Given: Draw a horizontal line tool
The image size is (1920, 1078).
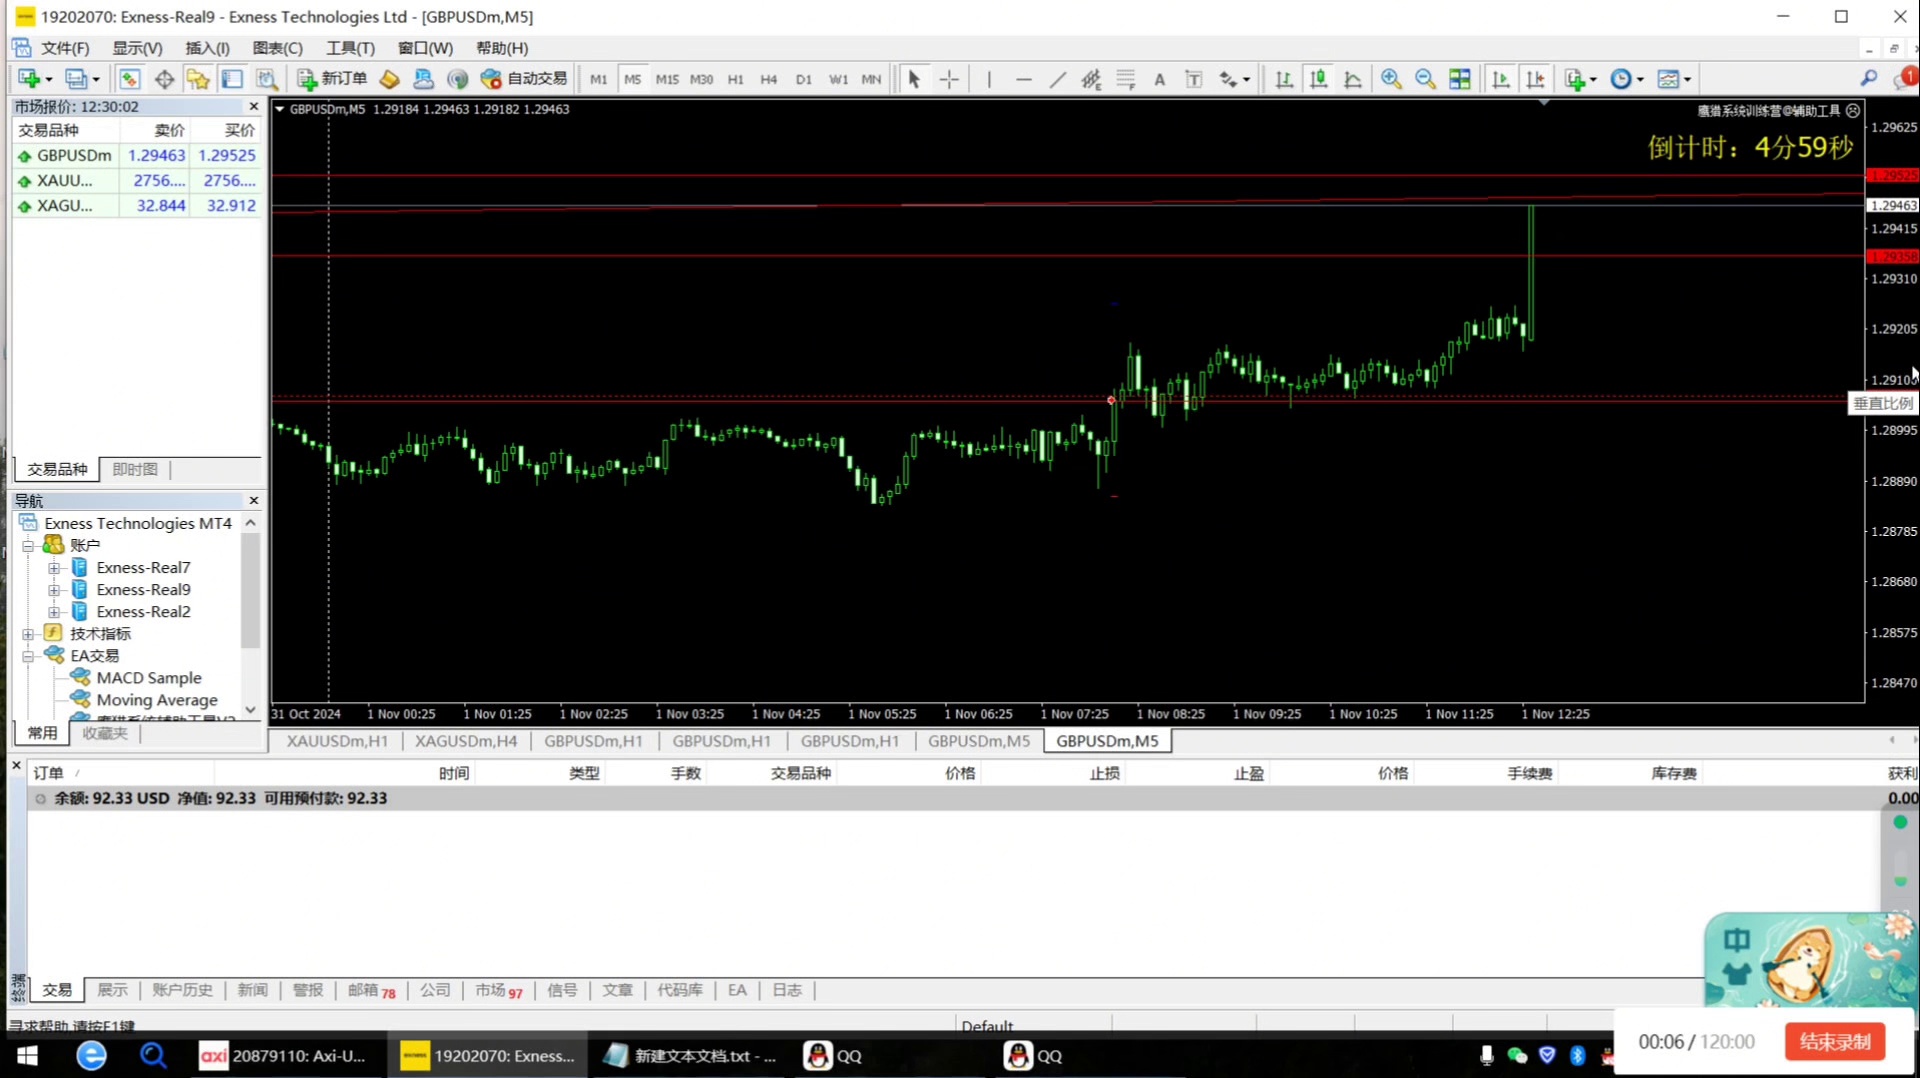Looking at the screenshot, I should [1023, 79].
